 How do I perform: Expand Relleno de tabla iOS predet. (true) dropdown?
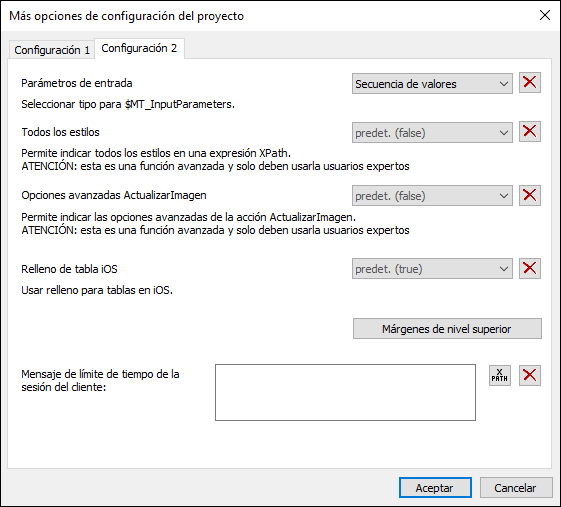point(432,269)
